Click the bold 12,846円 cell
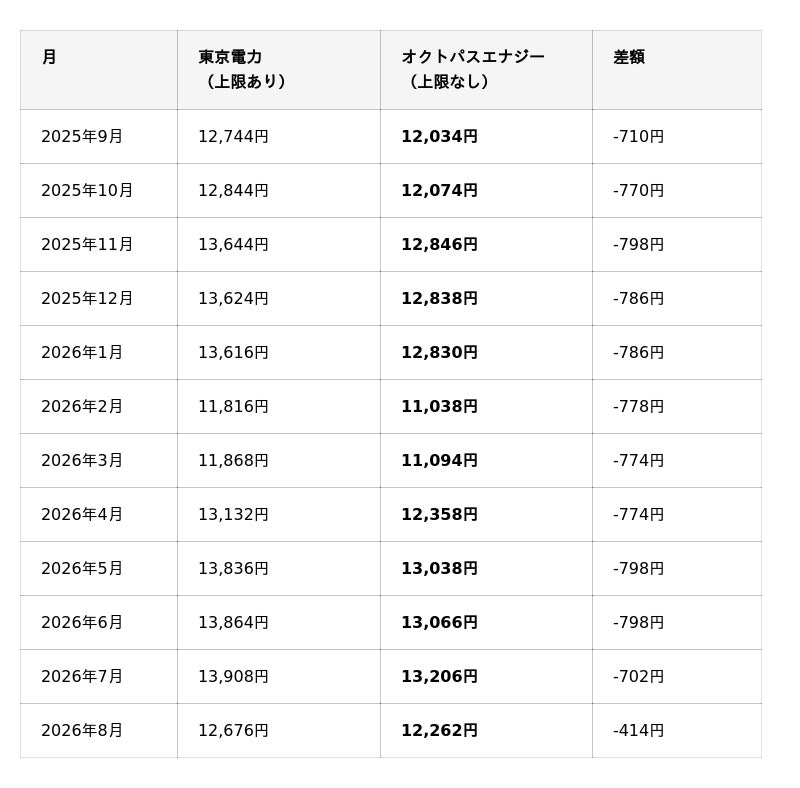Screen dimensions: 800x788 439,244
